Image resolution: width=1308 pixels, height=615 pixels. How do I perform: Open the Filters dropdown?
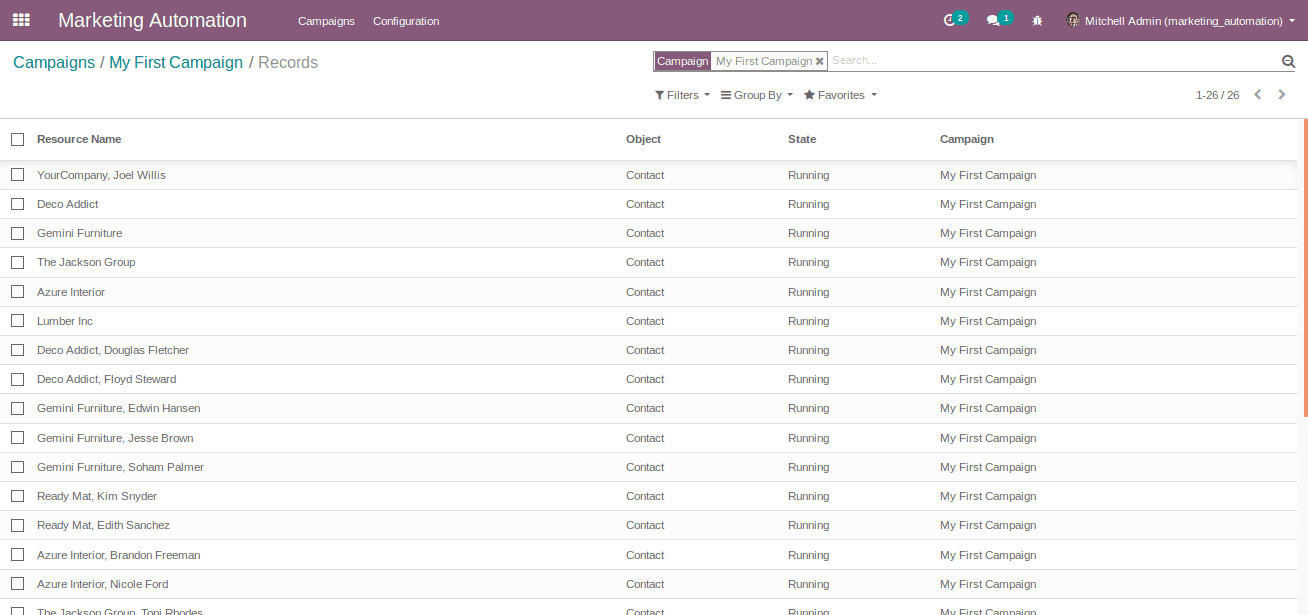click(x=682, y=95)
